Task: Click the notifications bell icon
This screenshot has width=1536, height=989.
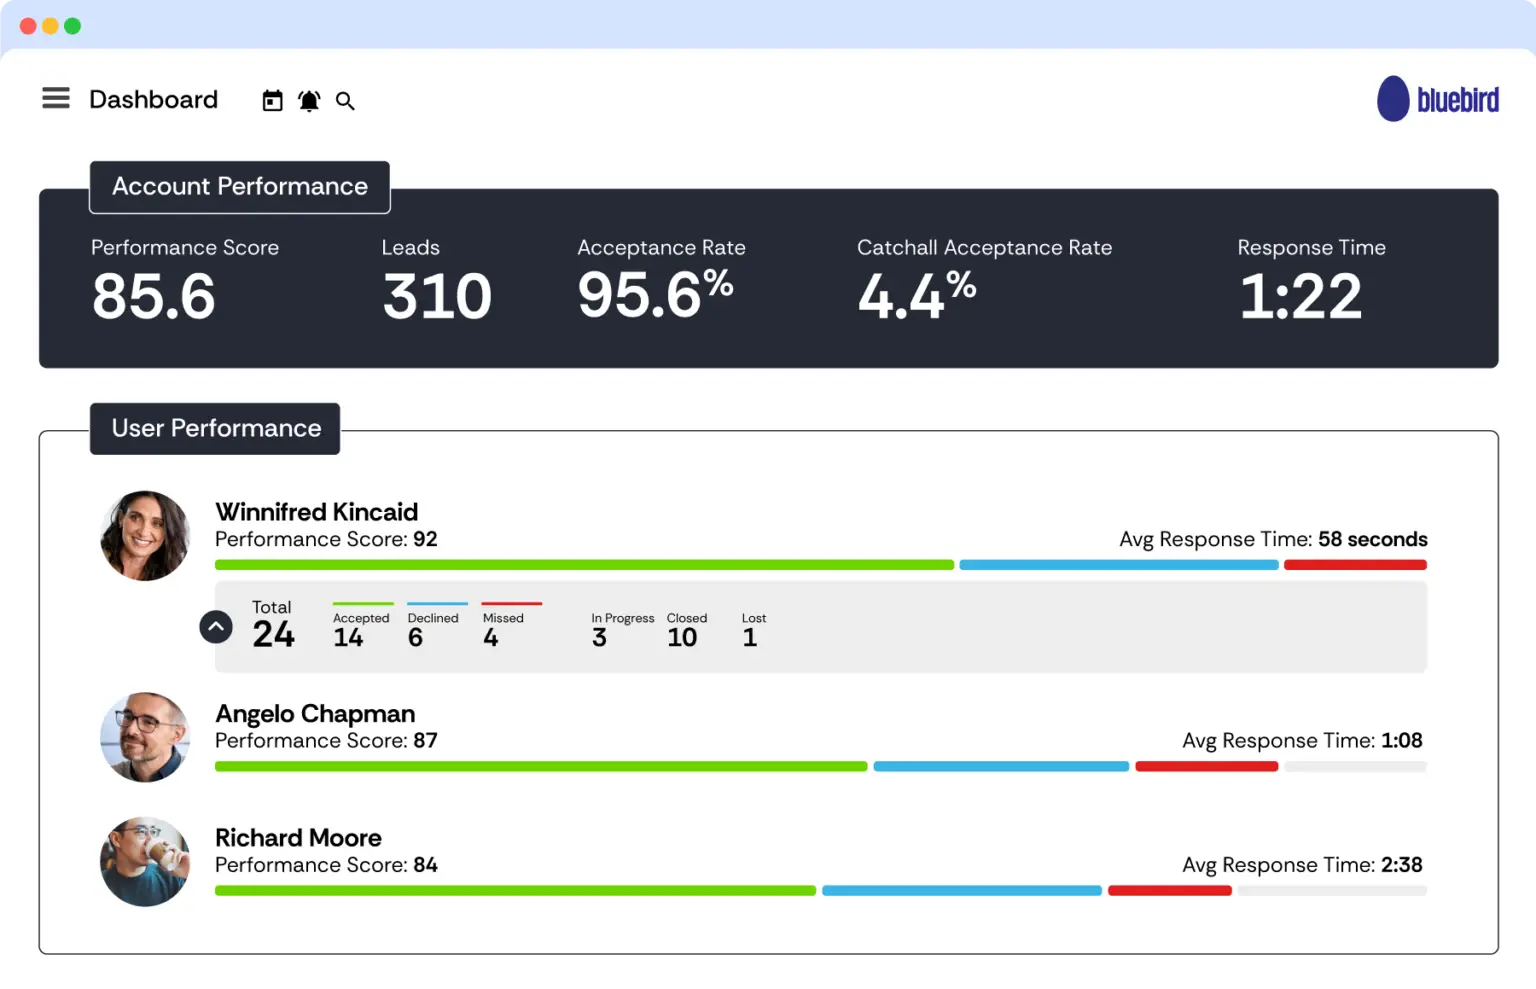Action: pos(309,101)
